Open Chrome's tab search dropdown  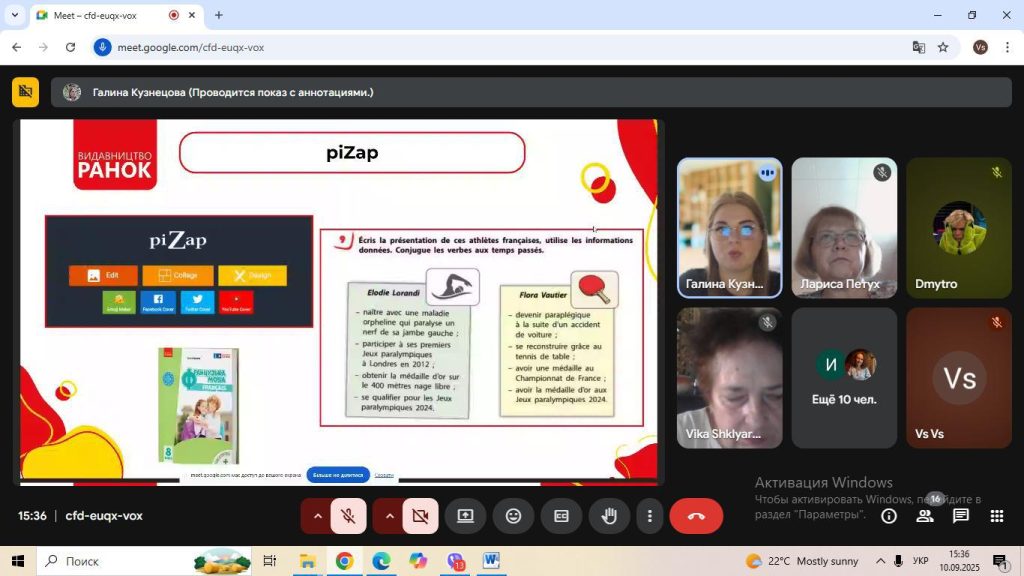click(x=14, y=15)
